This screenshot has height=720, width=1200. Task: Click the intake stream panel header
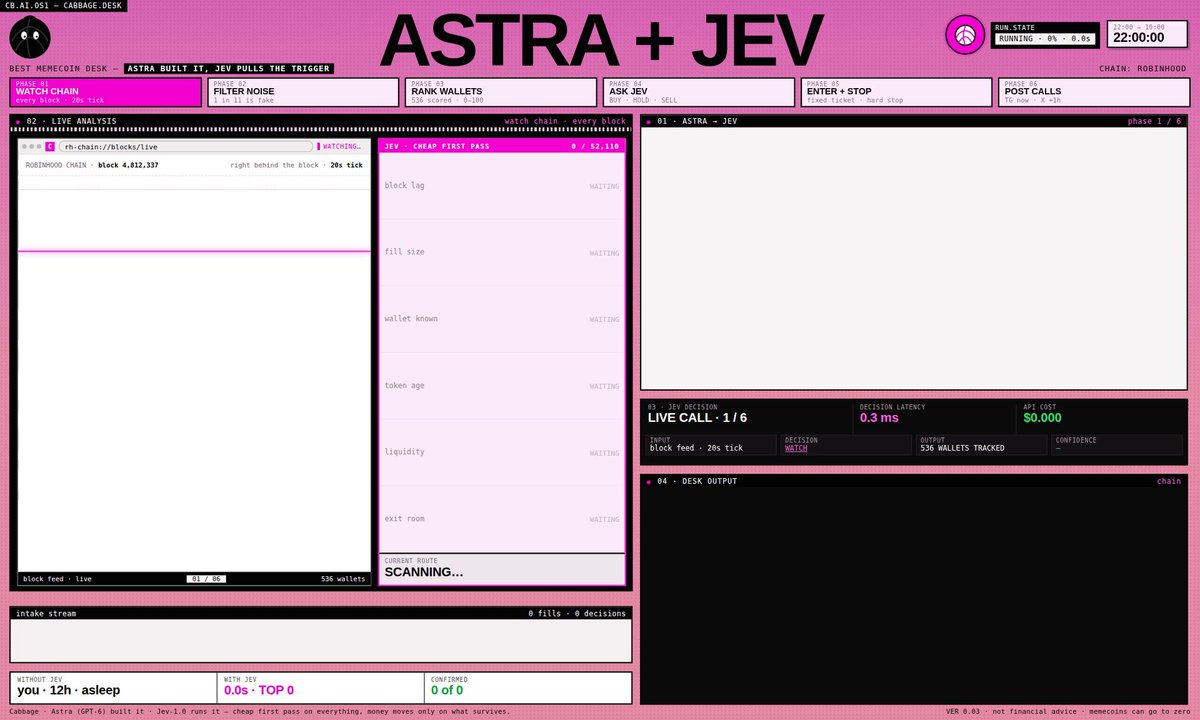coord(321,613)
